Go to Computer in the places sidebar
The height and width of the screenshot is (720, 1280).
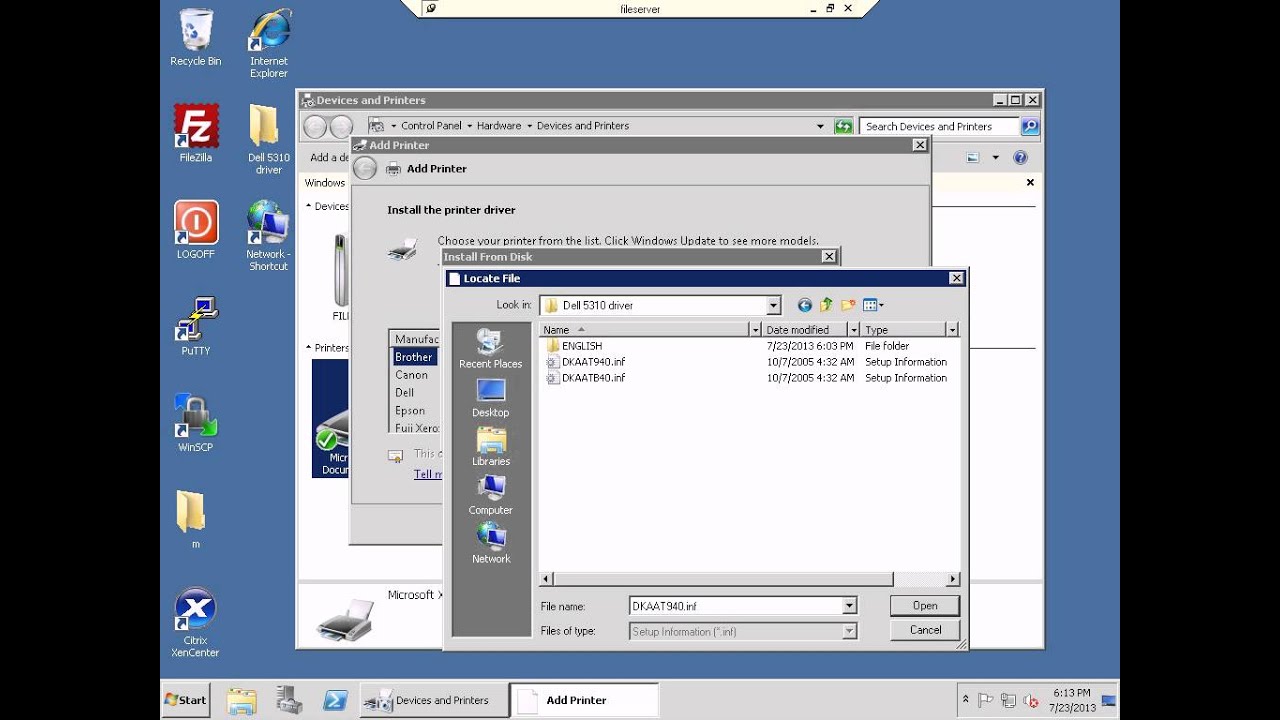click(x=490, y=495)
